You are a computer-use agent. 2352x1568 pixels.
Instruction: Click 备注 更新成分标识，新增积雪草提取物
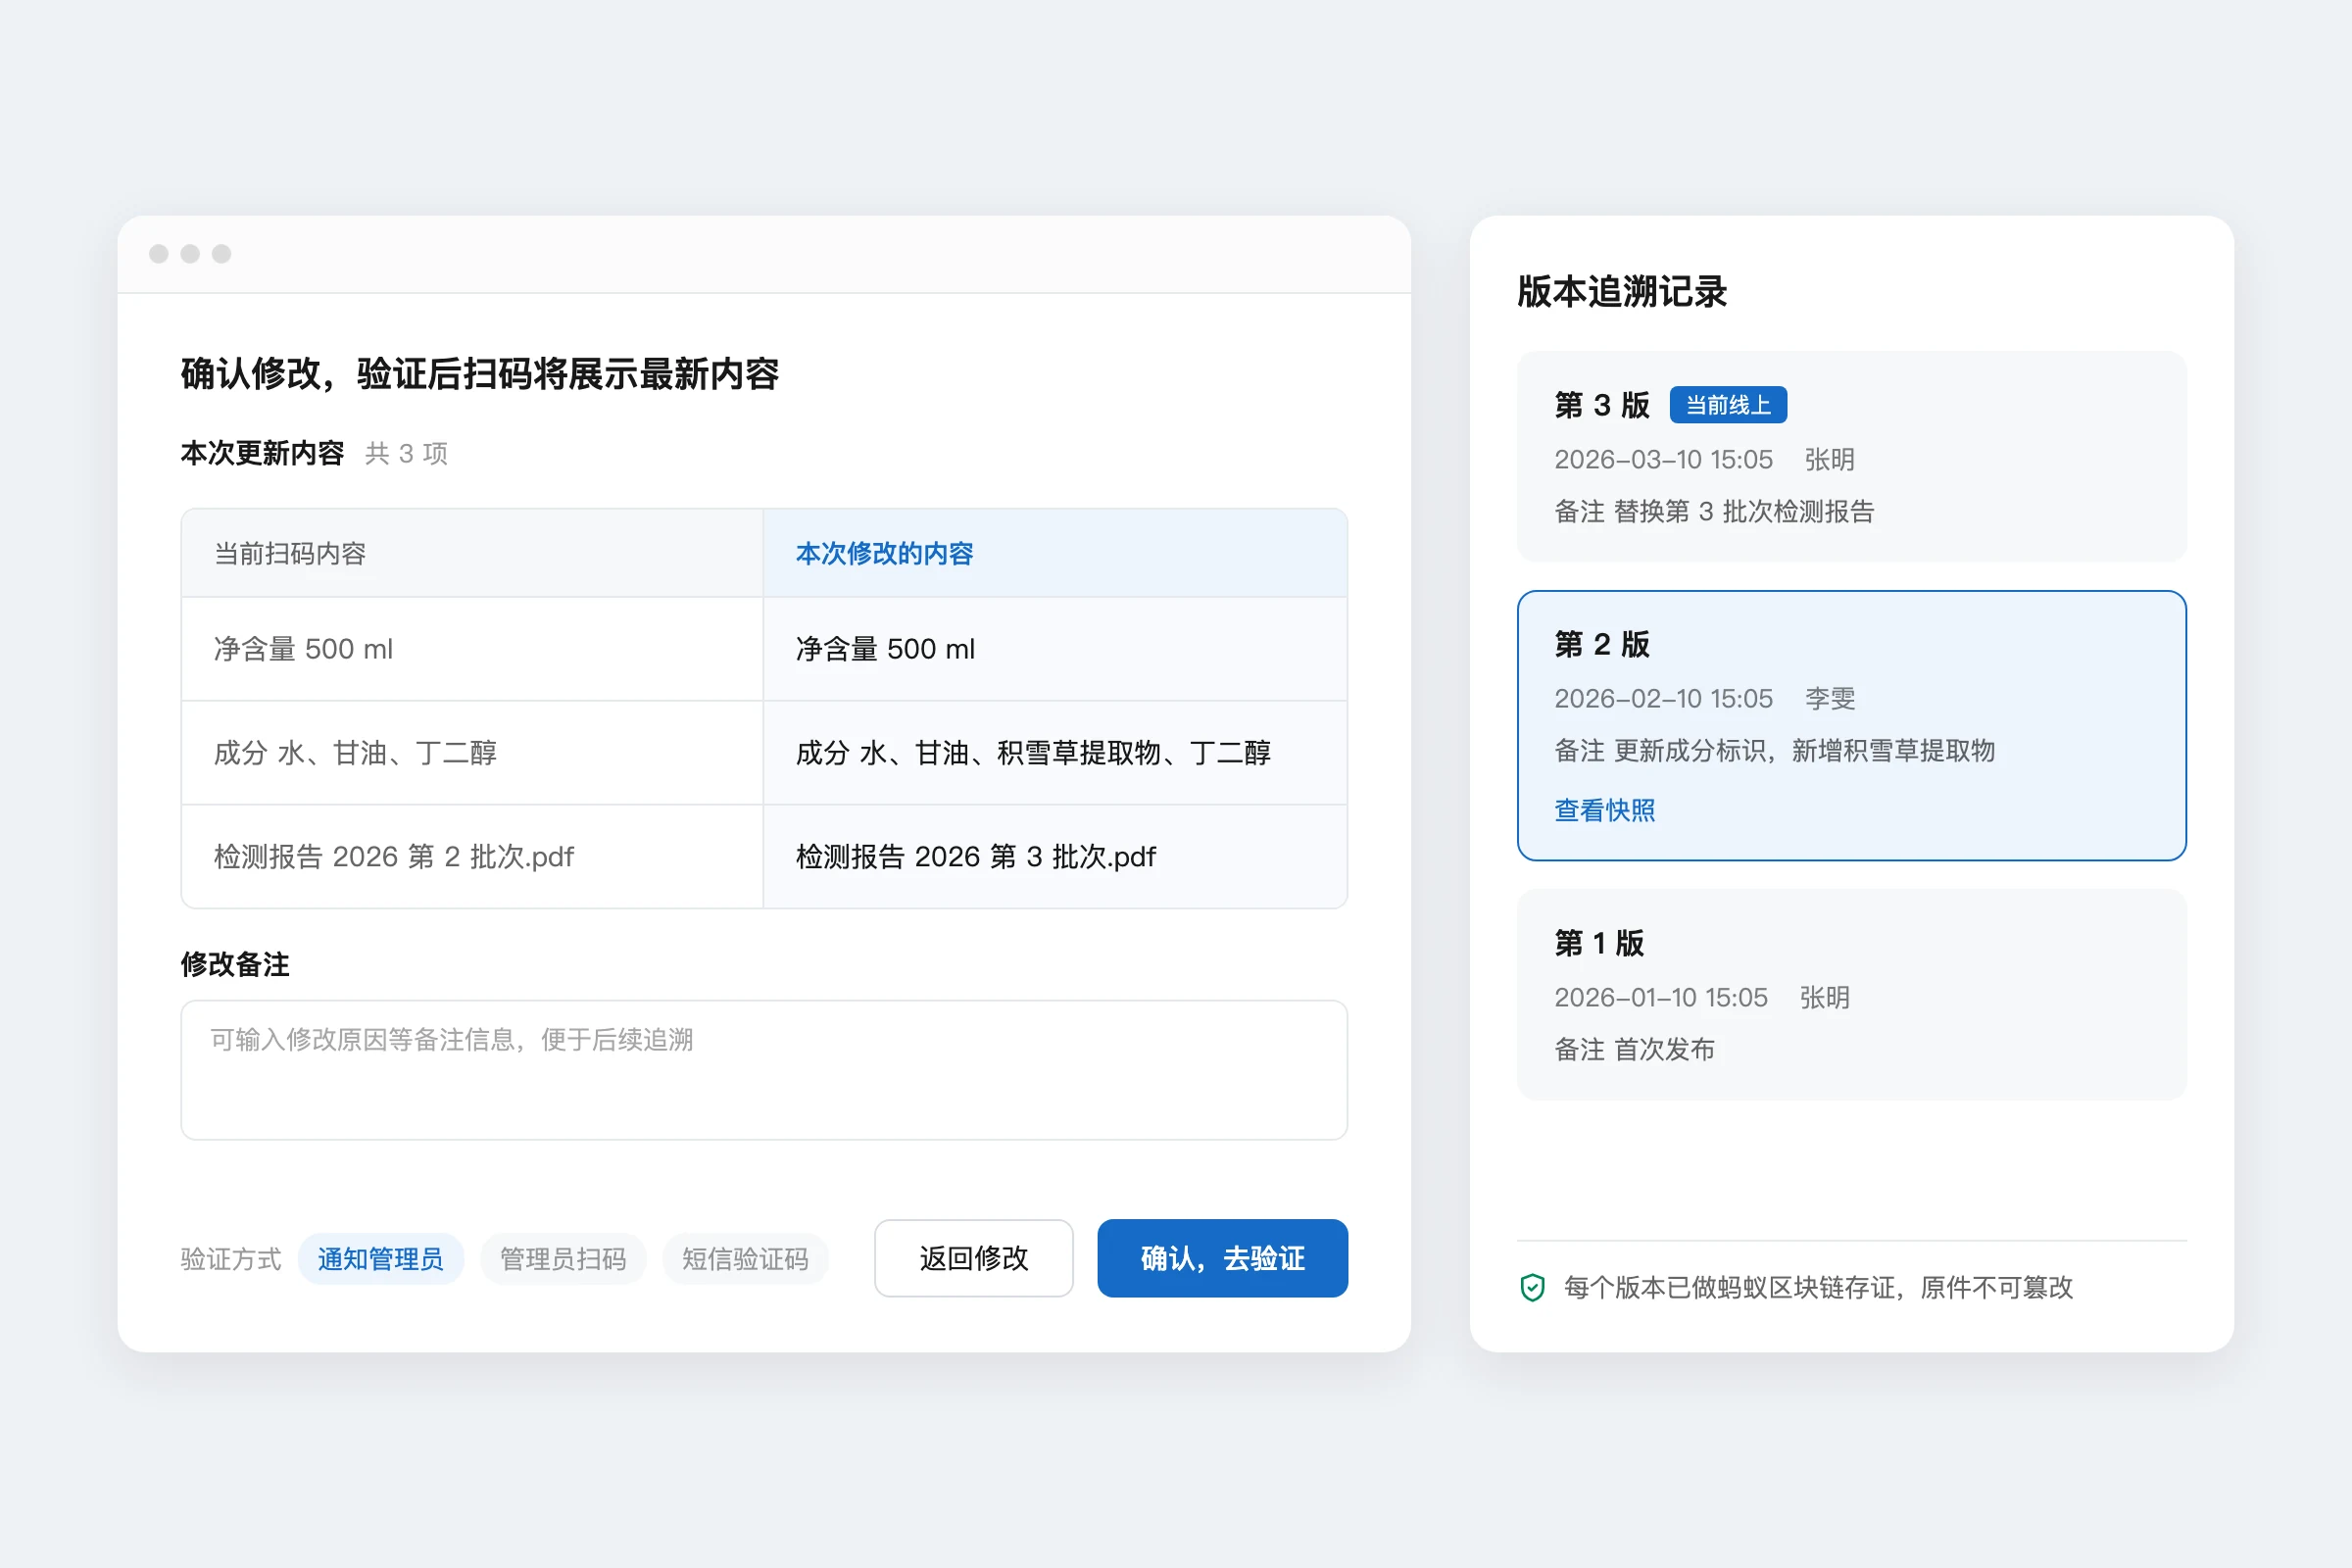pos(1774,751)
